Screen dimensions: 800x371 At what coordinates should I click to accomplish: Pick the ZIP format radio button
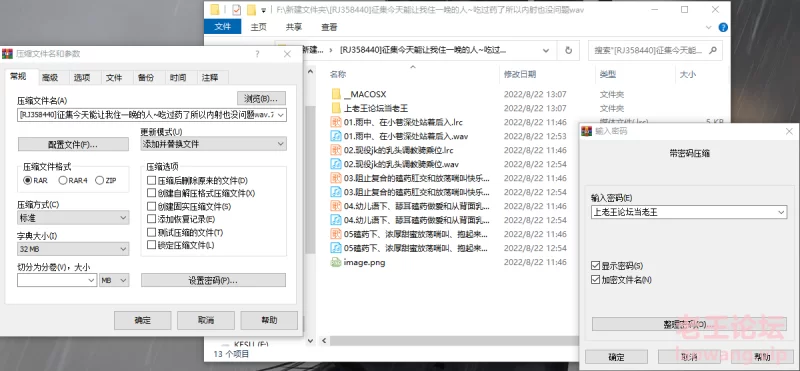click(x=99, y=180)
